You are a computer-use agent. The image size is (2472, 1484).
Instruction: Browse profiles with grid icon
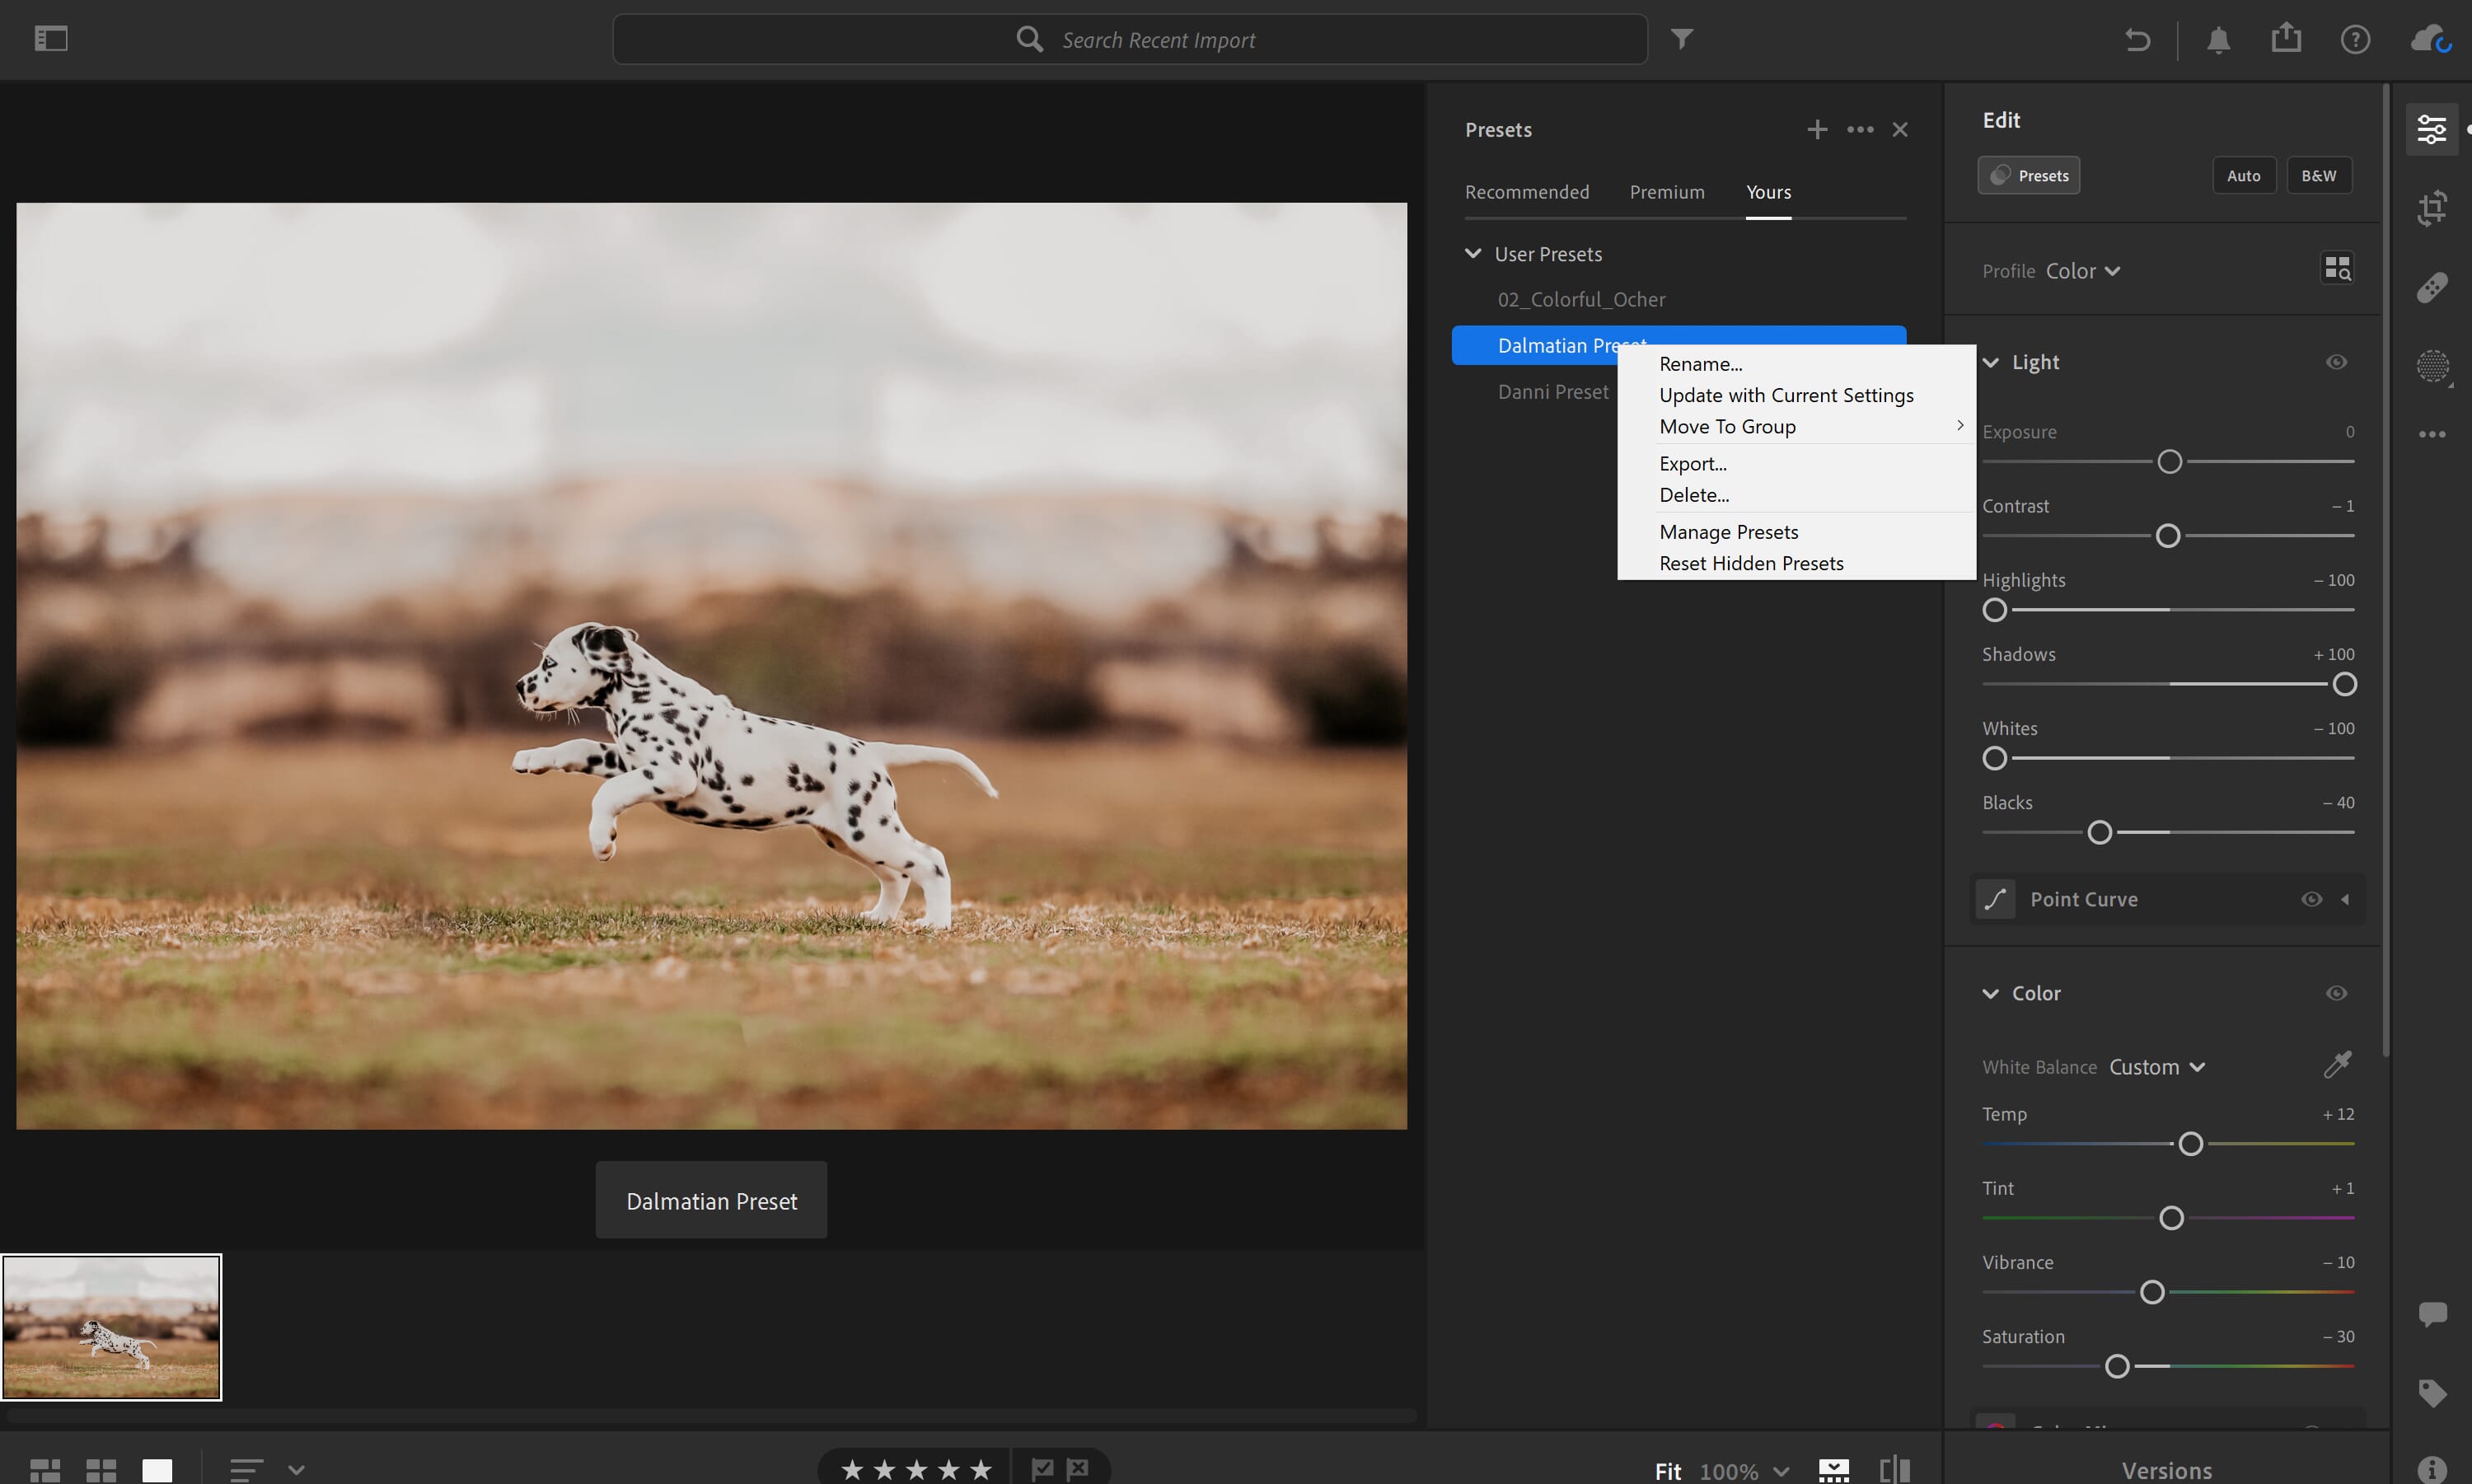(x=2337, y=268)
